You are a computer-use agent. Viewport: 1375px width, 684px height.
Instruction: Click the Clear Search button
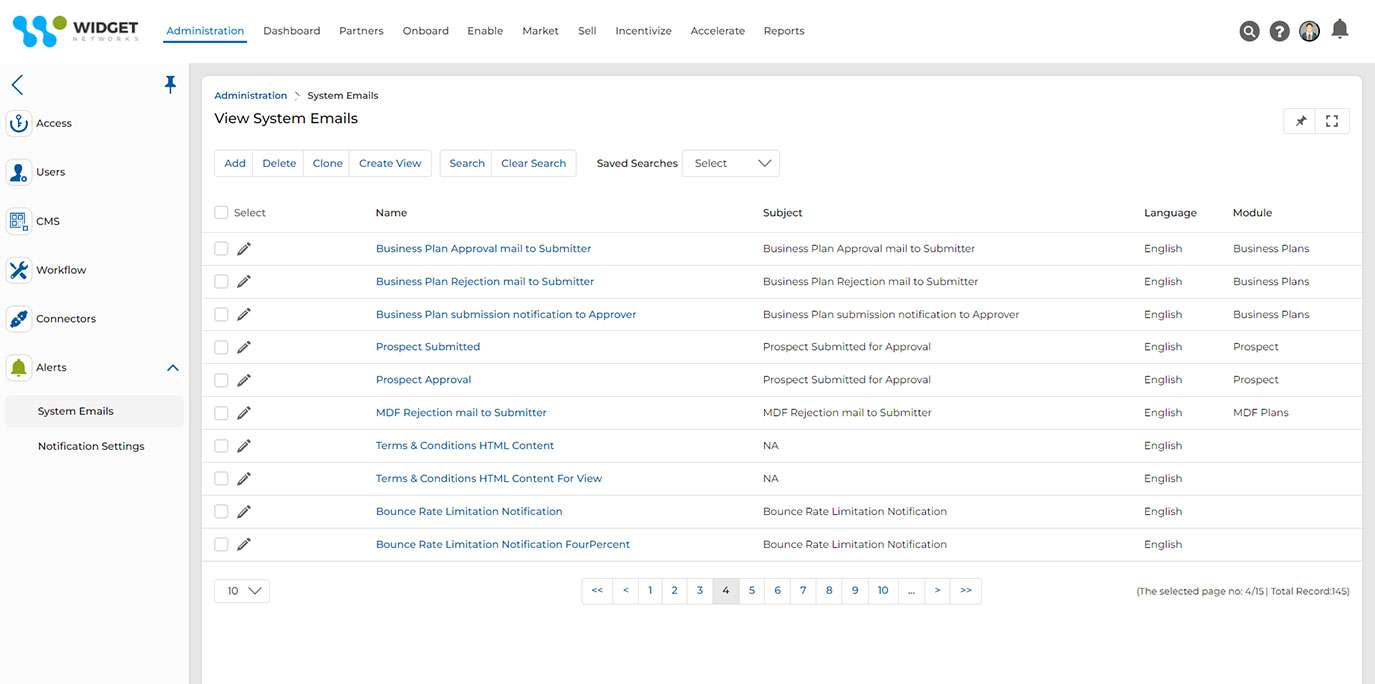(x=534, y=163)
